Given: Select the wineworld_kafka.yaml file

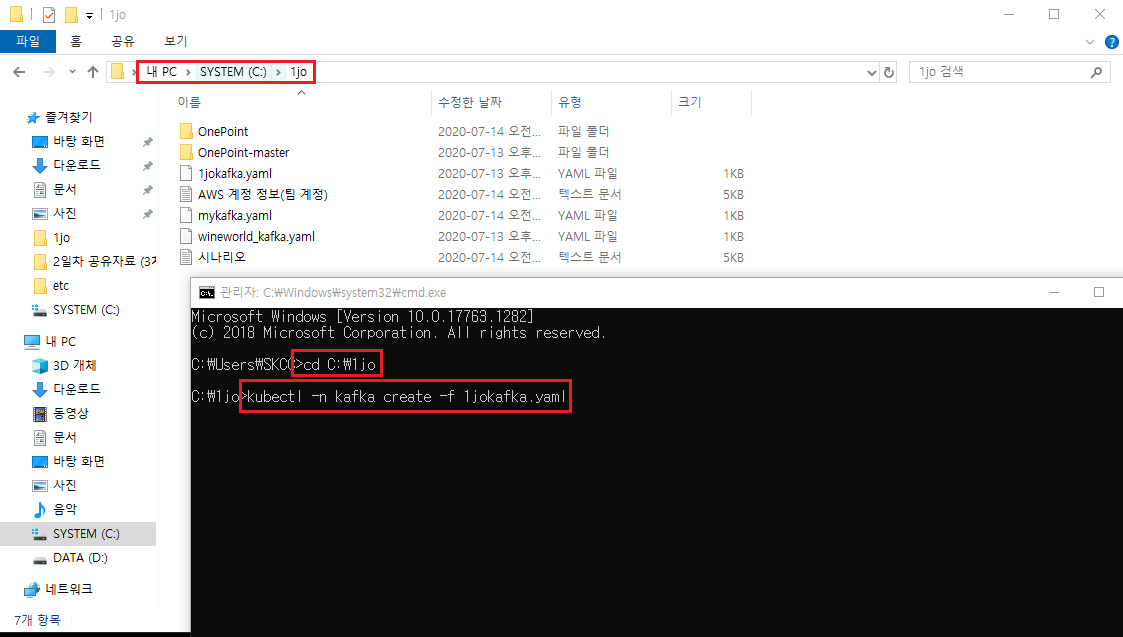Looking at the screenshot, I should point(256,236).
